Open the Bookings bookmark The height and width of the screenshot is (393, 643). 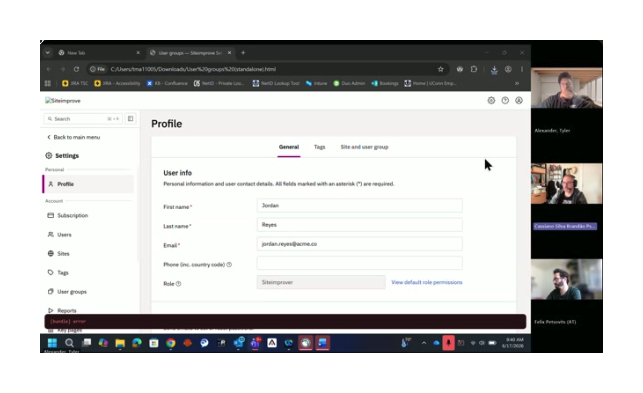385,83
